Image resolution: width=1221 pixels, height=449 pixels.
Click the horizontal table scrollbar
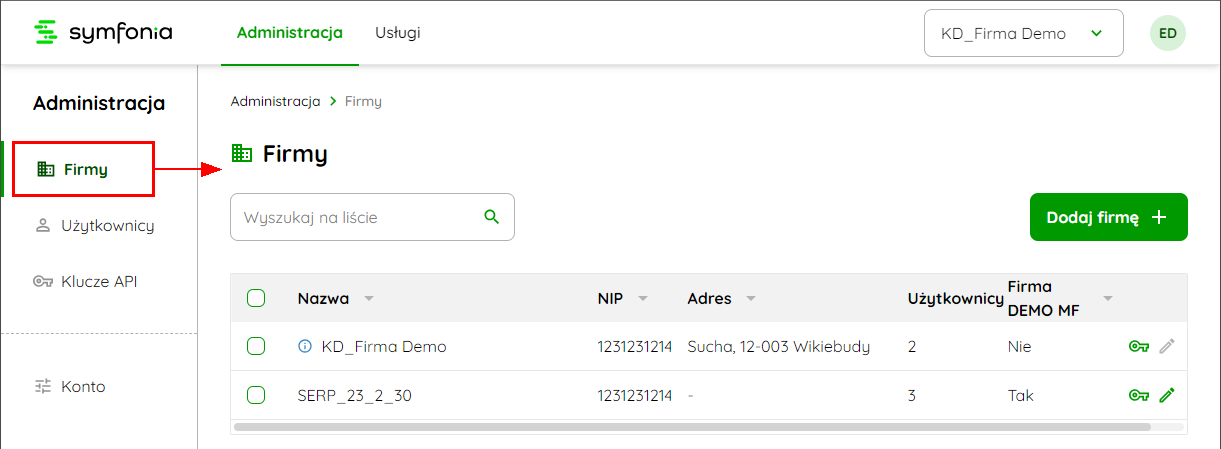click(692, 426)
